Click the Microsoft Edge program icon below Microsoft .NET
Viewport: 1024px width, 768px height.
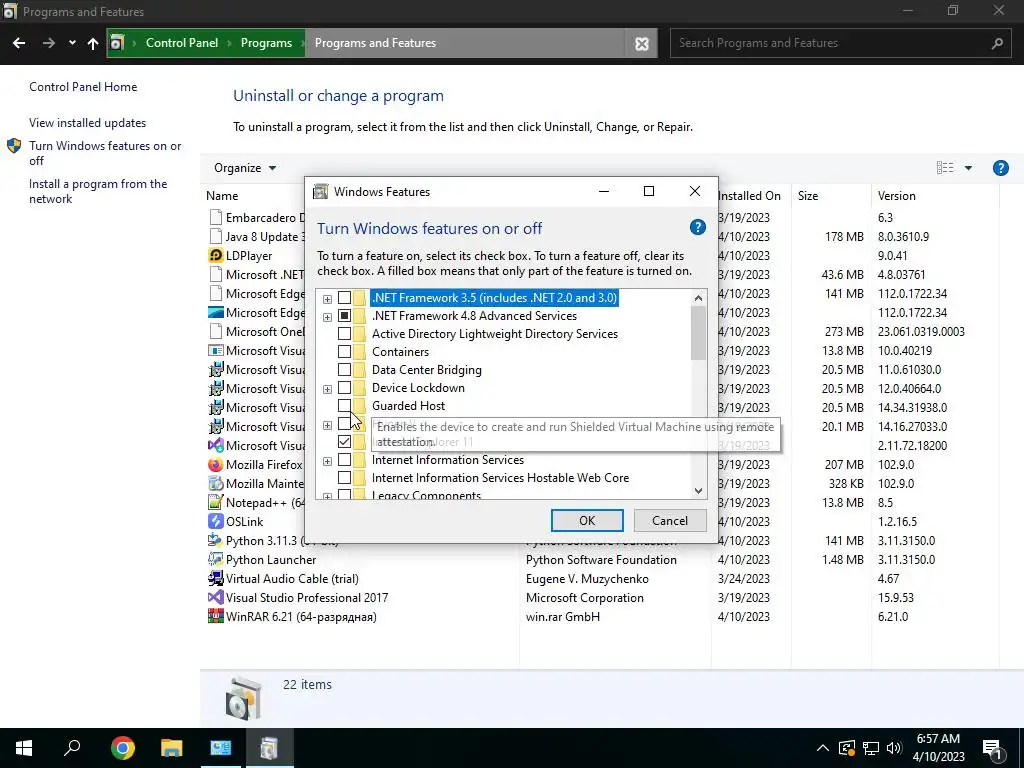pyautogui.click(x=216, y=293)
